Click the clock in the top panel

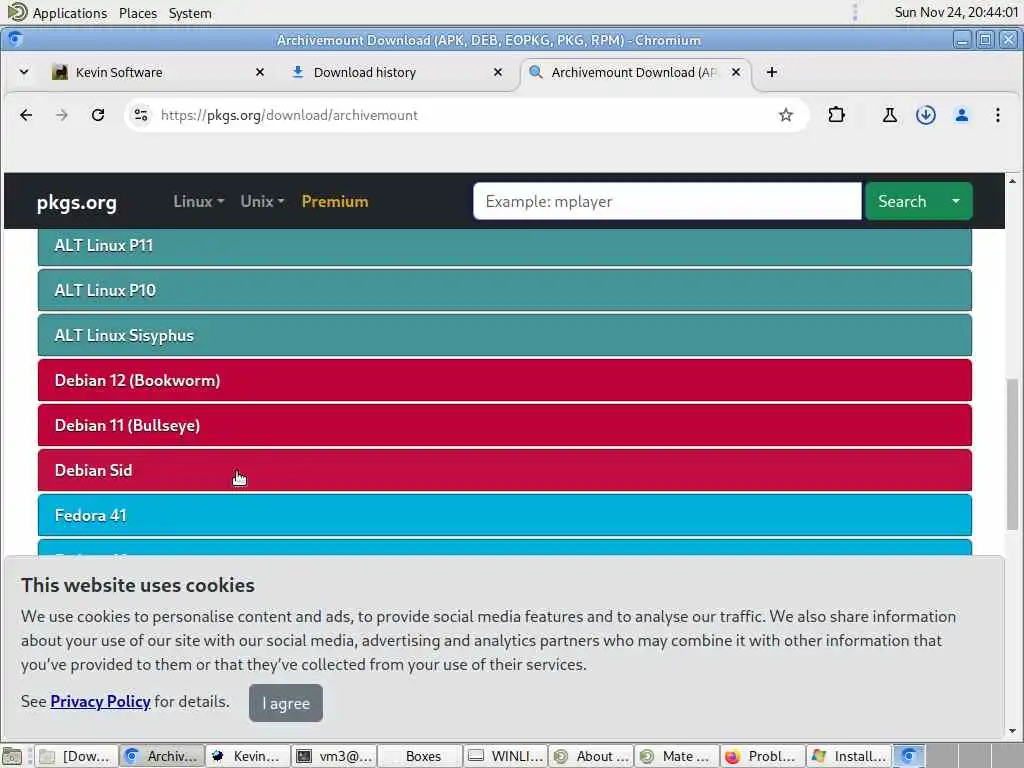956,12
